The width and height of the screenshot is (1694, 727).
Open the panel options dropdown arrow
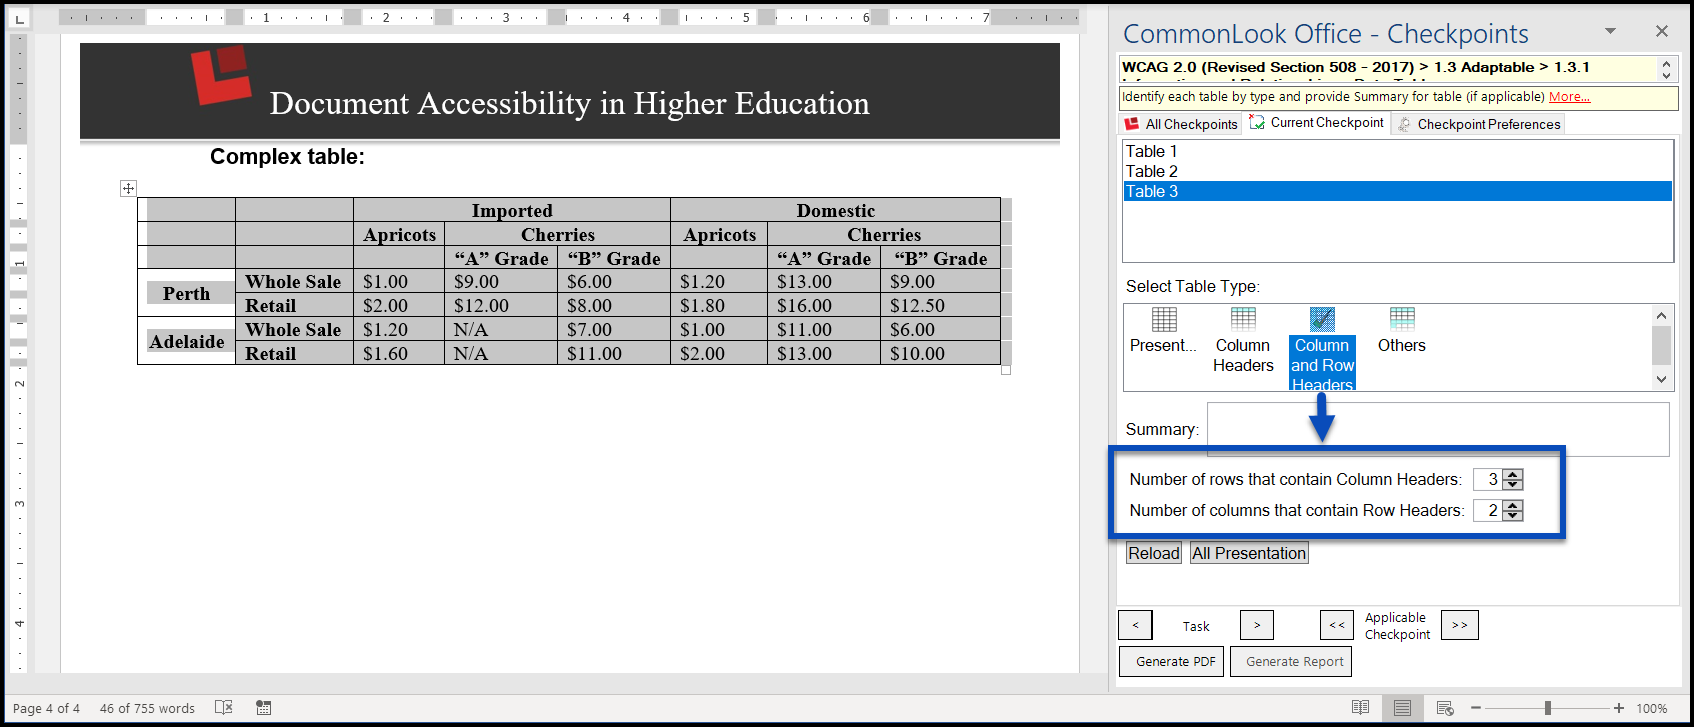[1610, 31]
